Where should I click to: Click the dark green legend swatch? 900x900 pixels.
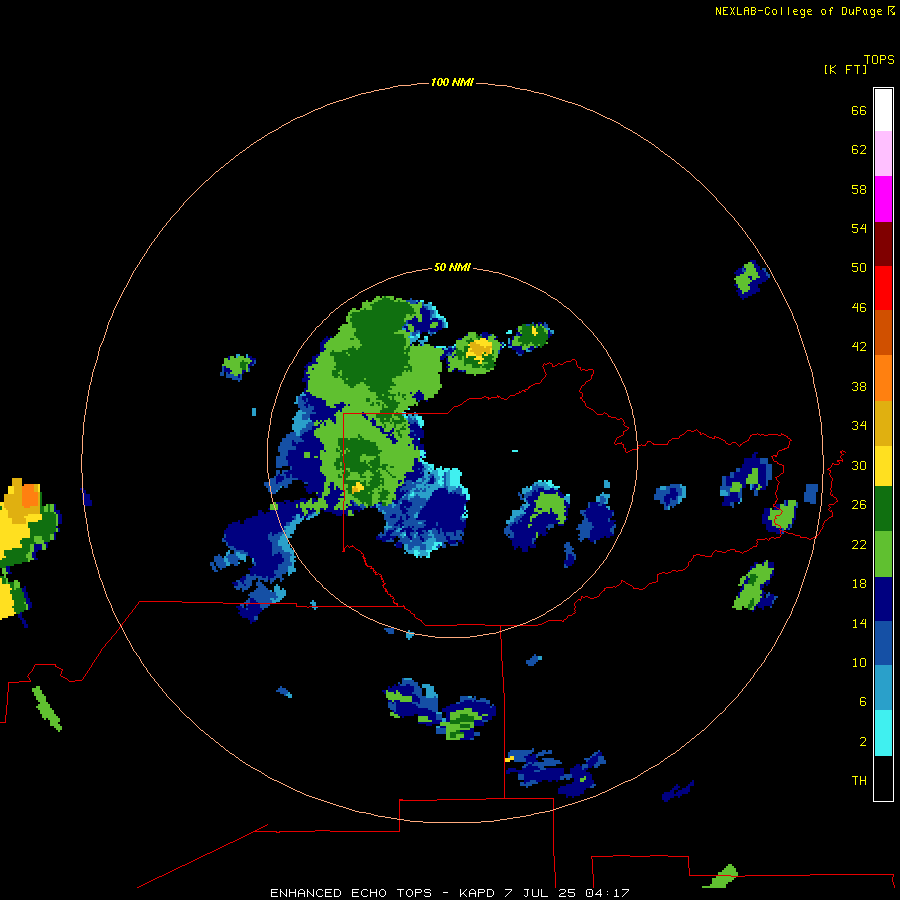[x=883, y=509]
